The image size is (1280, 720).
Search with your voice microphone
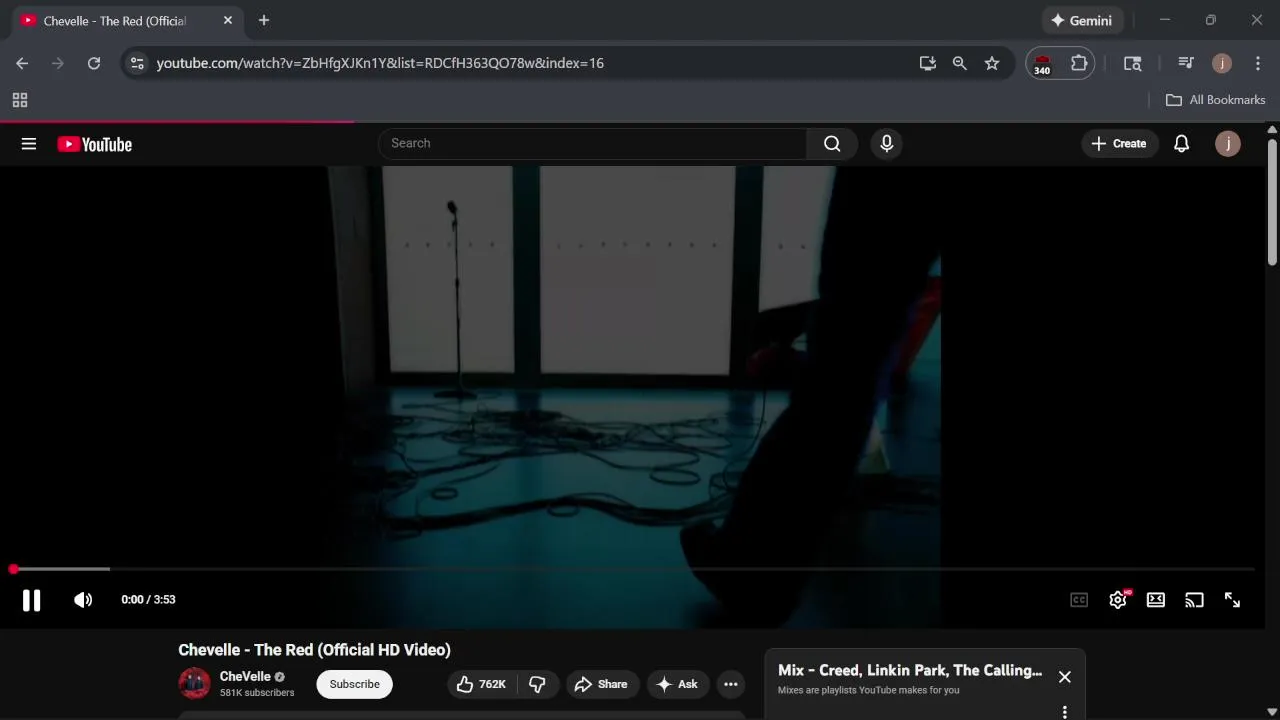886,143
